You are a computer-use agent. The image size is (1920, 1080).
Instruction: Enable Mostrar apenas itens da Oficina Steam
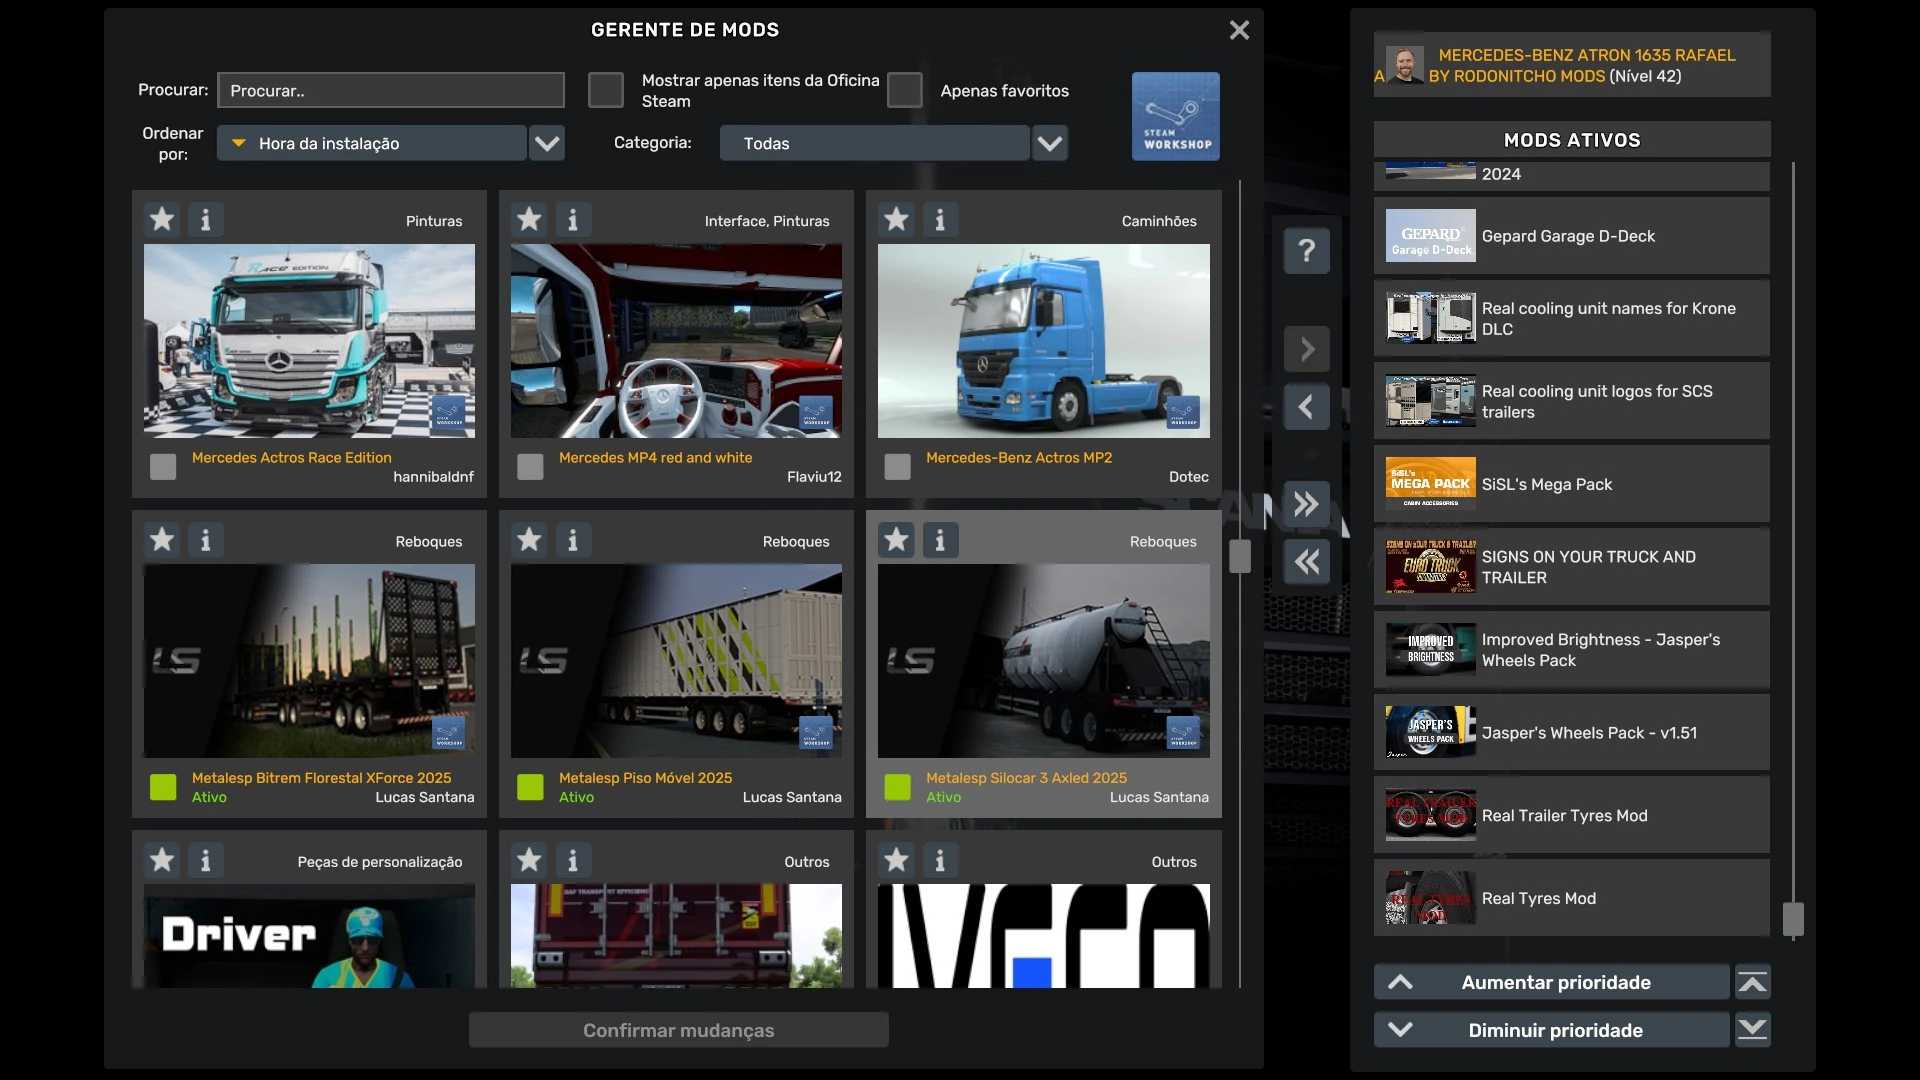click(x=605, y=90)
